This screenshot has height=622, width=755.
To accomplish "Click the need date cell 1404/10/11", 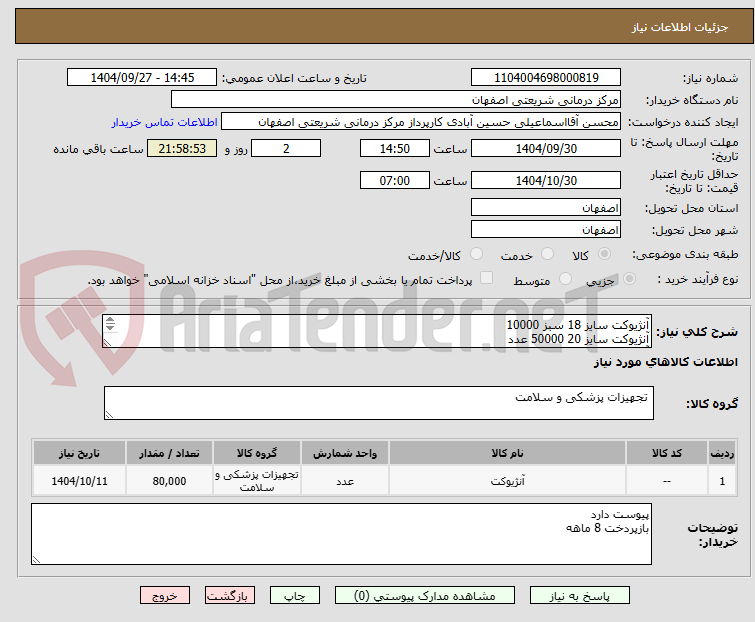I will [79, 481].
